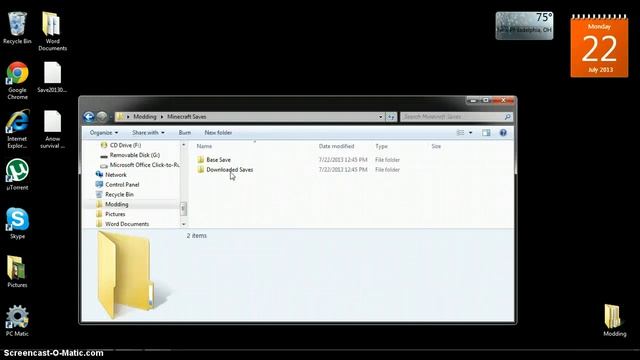The height and width of the screenshot is (360, 640).
Task: Click the weather gadget showing 75°
Action: (x=524, y=25)
